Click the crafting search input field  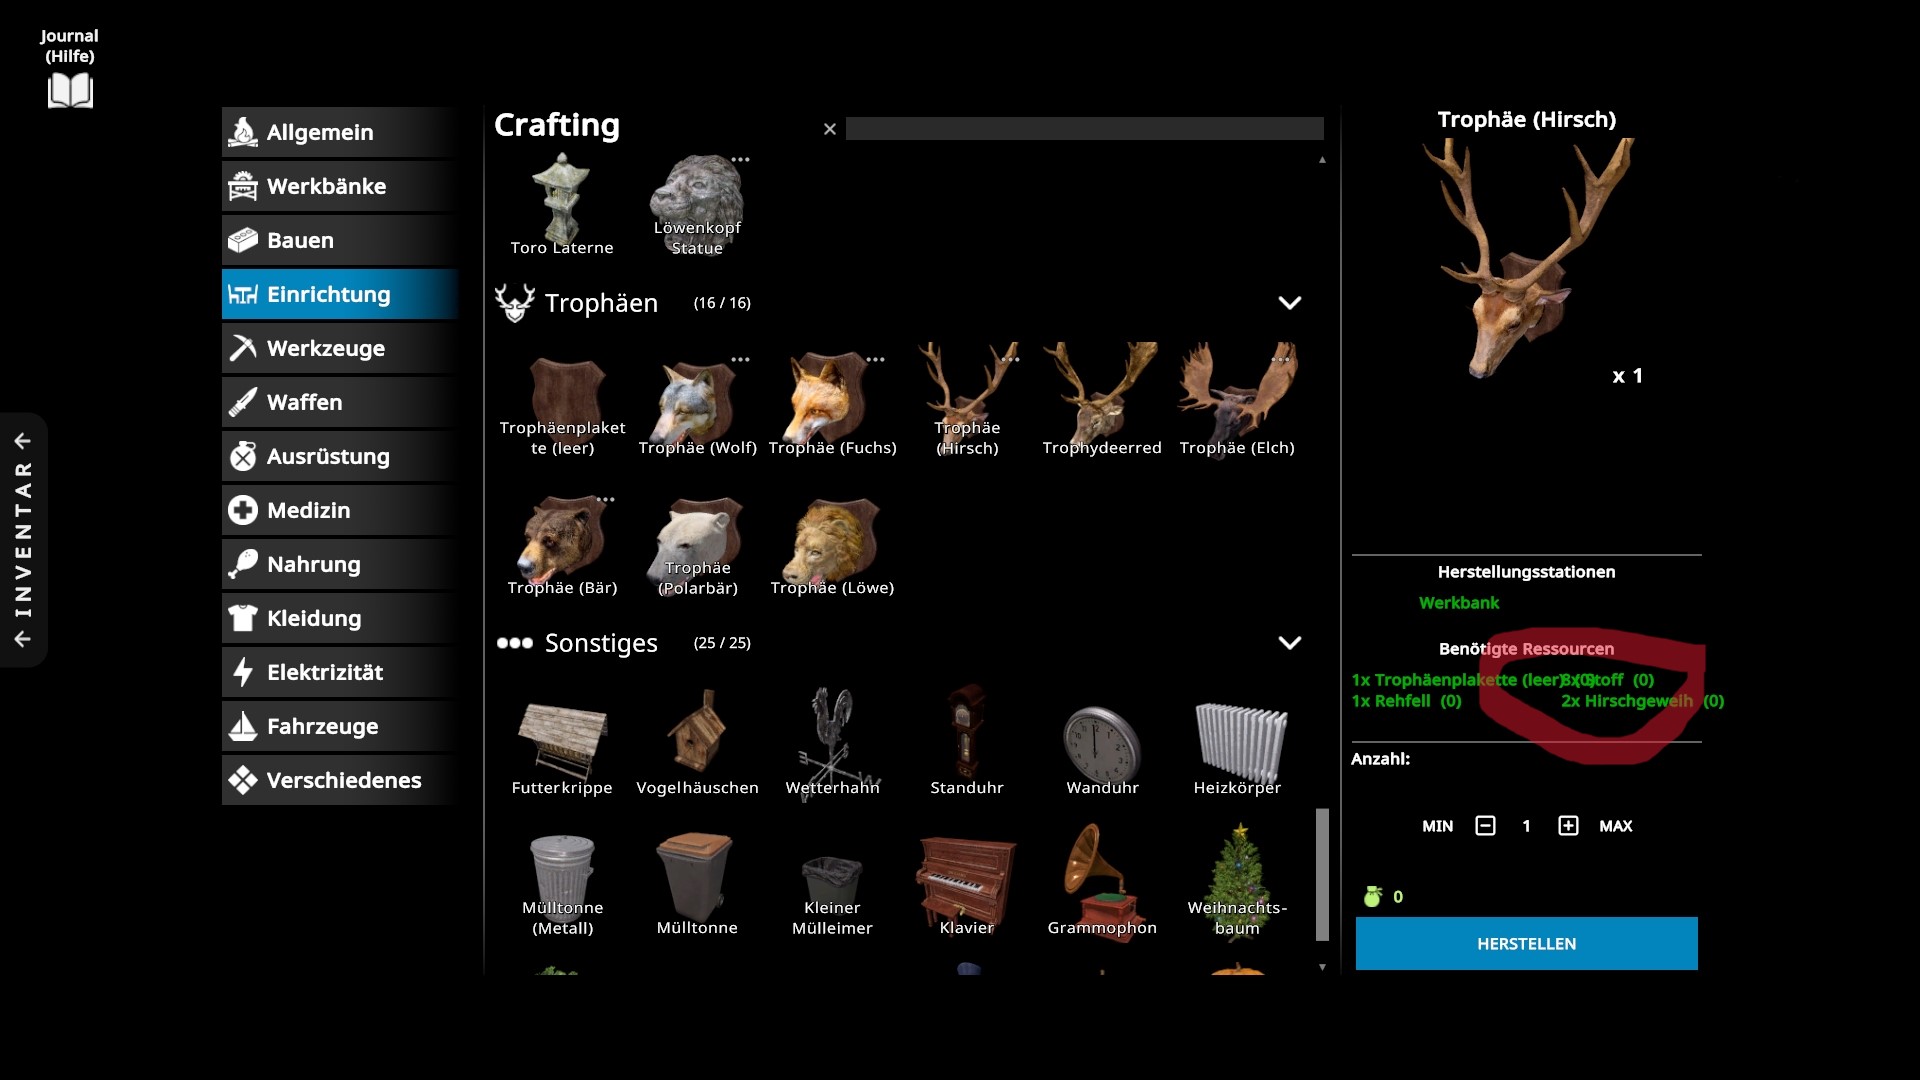[1084, 129]
